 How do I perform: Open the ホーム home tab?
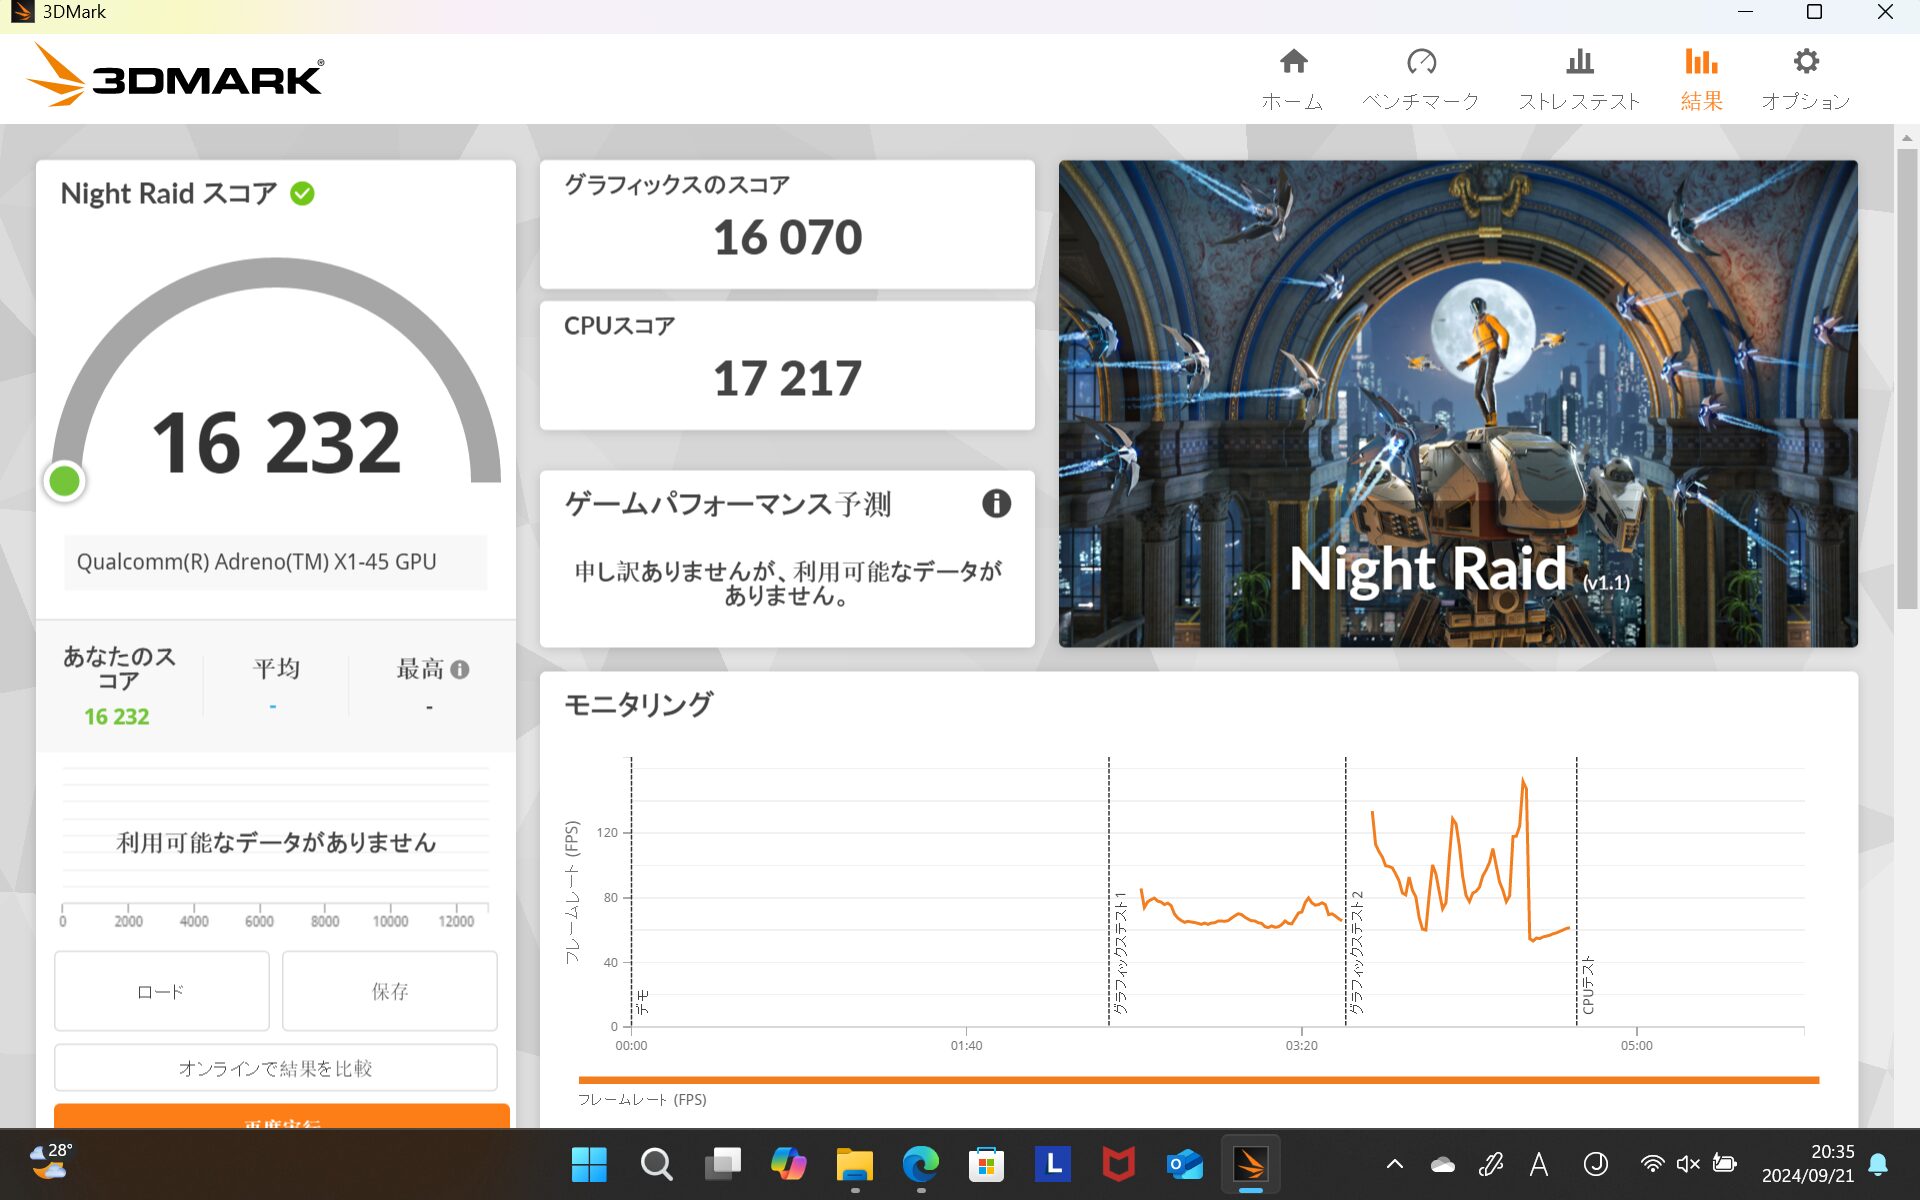(x=1292, y=79)
